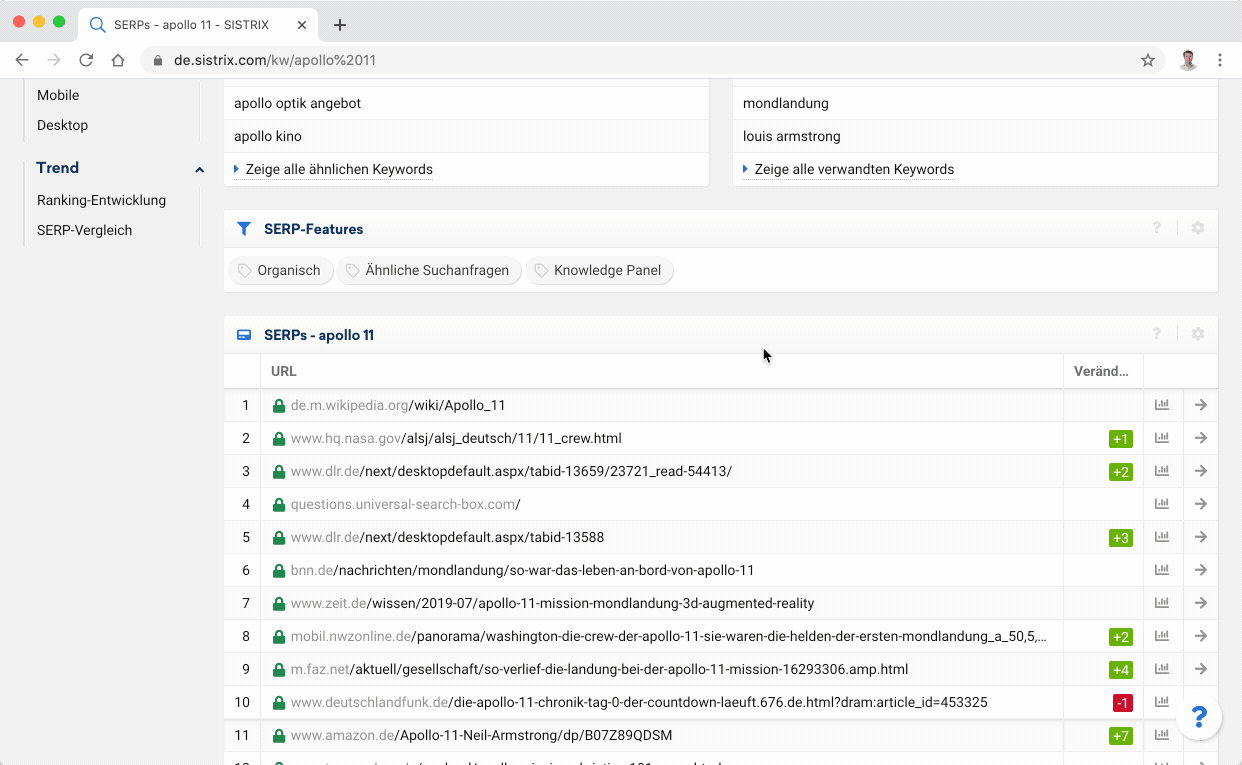Expand Zeige alle ähnlichen Keywords
The width and height of the screenshot is (1242, 765).
point(338,169)
